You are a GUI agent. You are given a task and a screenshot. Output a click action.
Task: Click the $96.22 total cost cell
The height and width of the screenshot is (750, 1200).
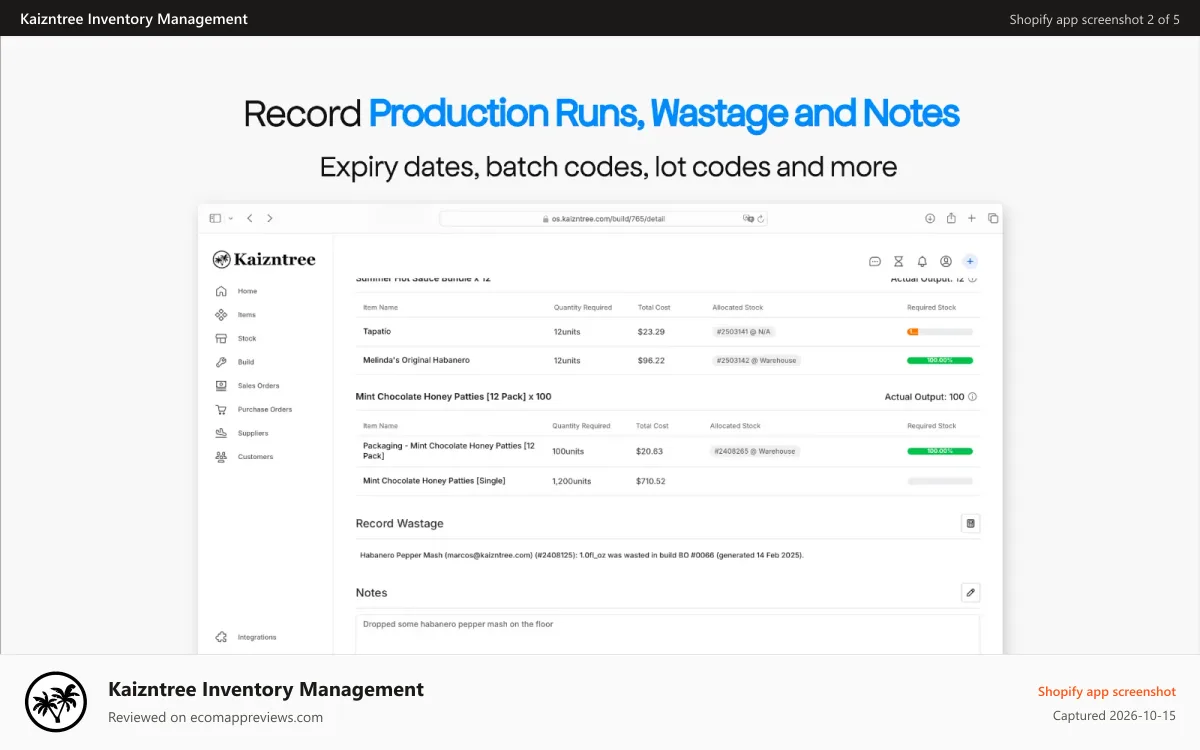pyautogui.click(x=651, y=360)
